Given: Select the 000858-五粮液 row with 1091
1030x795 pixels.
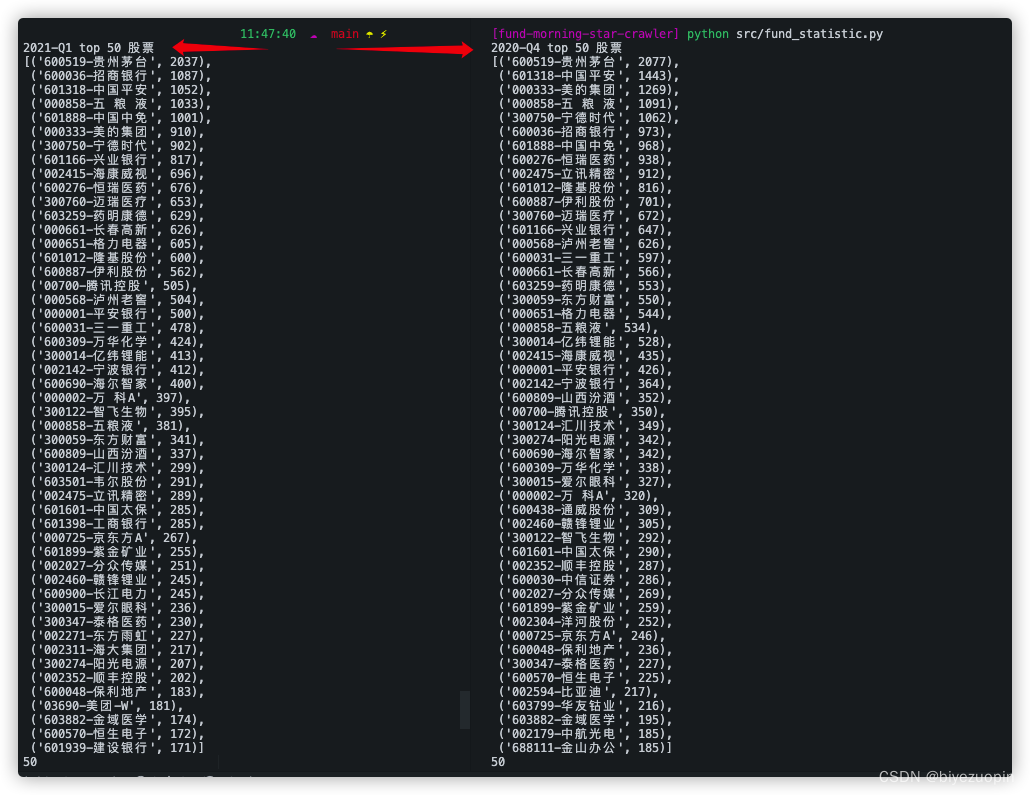Looking at the screenshot, I should (589, 104).
